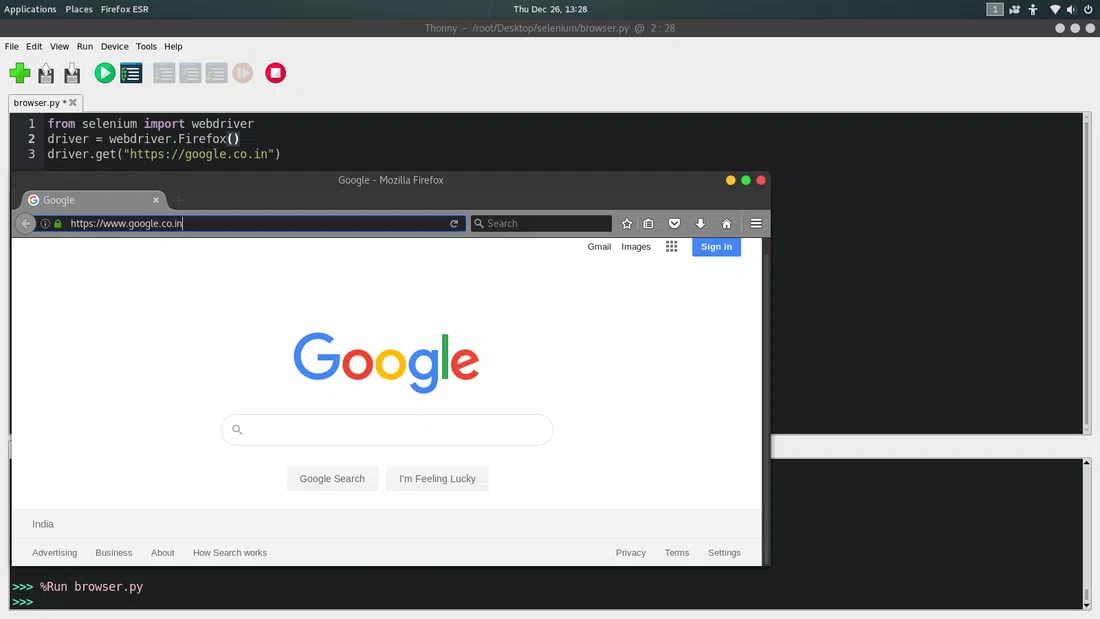Bookmark this page with the star icon
This screenshot has height=619, width=1100.
(627, 223)
